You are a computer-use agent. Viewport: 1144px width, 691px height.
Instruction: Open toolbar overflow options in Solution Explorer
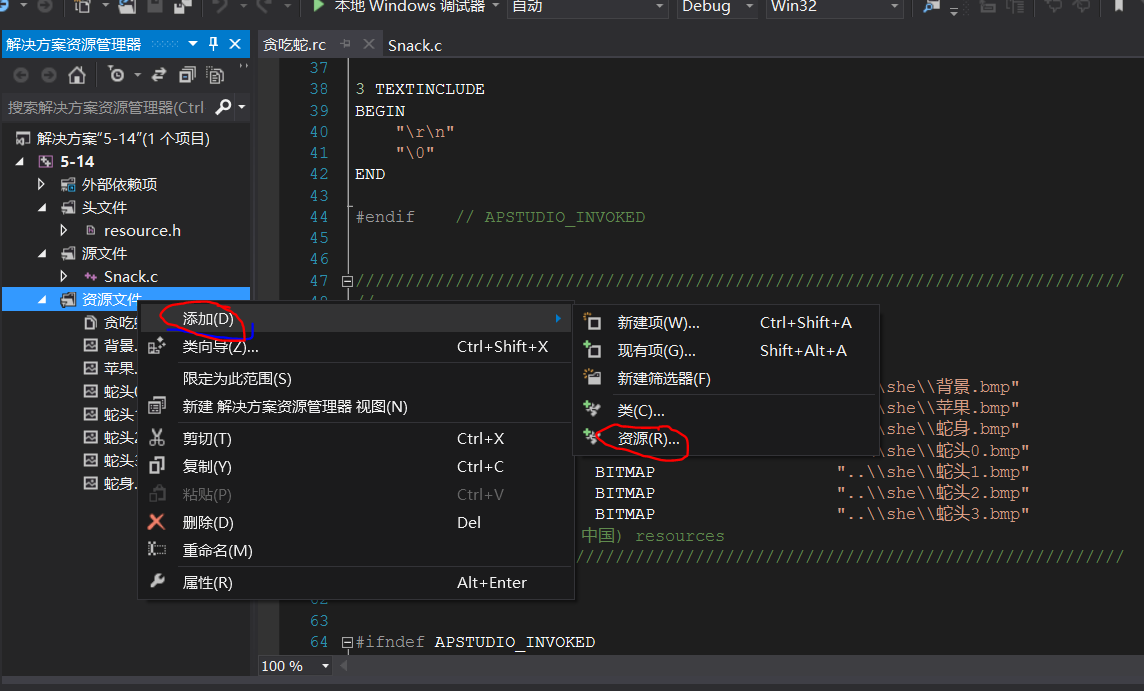click(244, 66)
